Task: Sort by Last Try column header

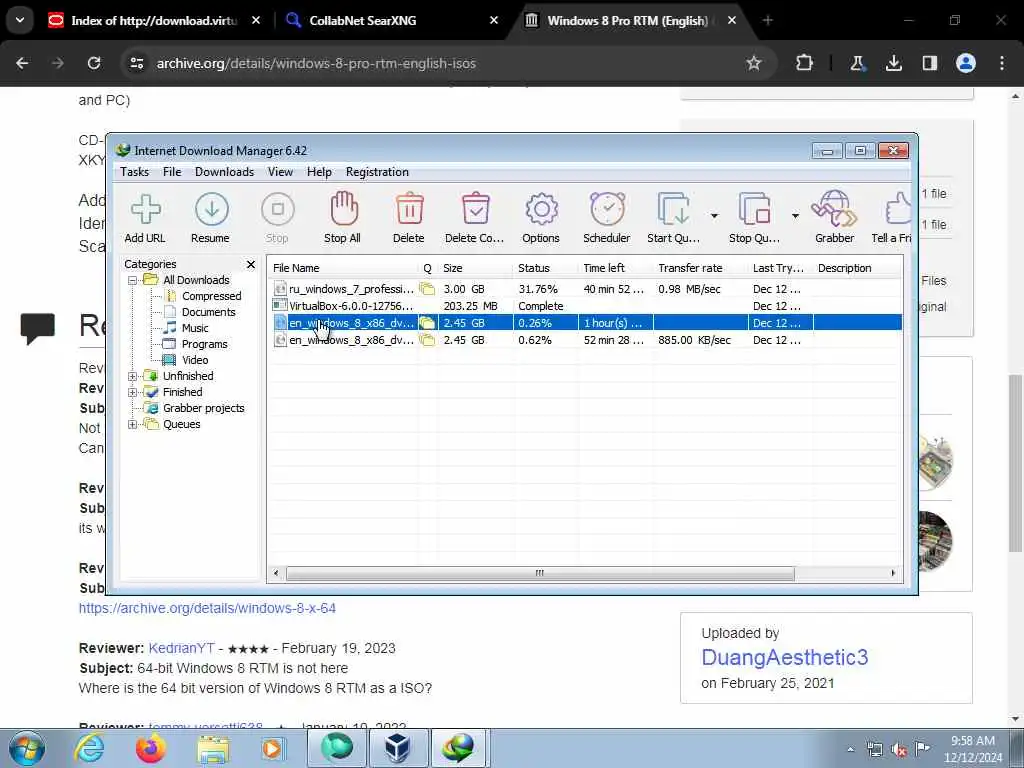Action: point(781,268)
